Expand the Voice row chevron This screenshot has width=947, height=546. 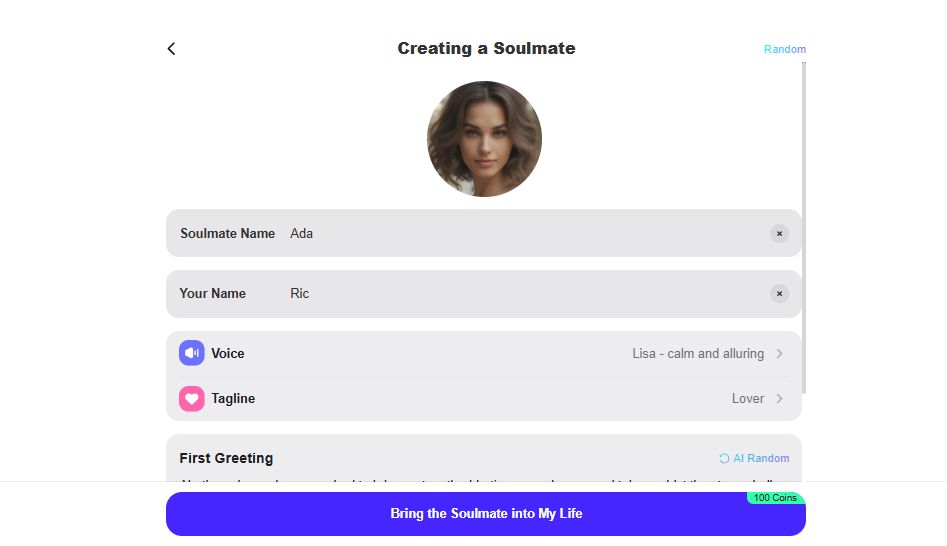pyautogui.click(x=780, y=354)
